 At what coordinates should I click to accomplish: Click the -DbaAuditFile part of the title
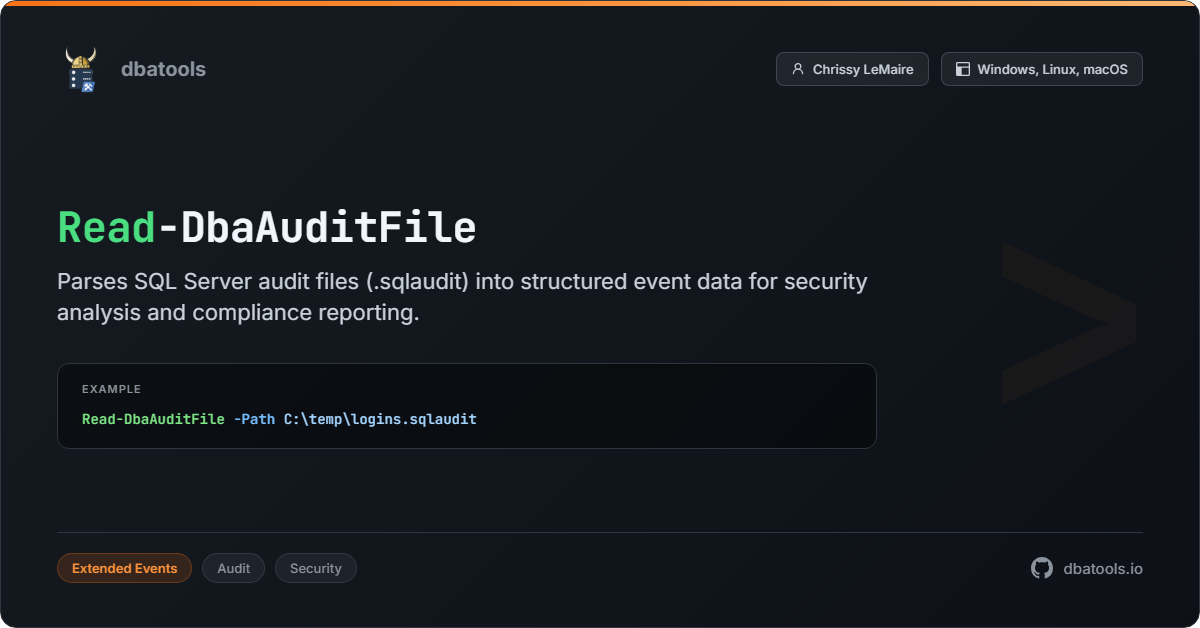[x=318, y=228]
